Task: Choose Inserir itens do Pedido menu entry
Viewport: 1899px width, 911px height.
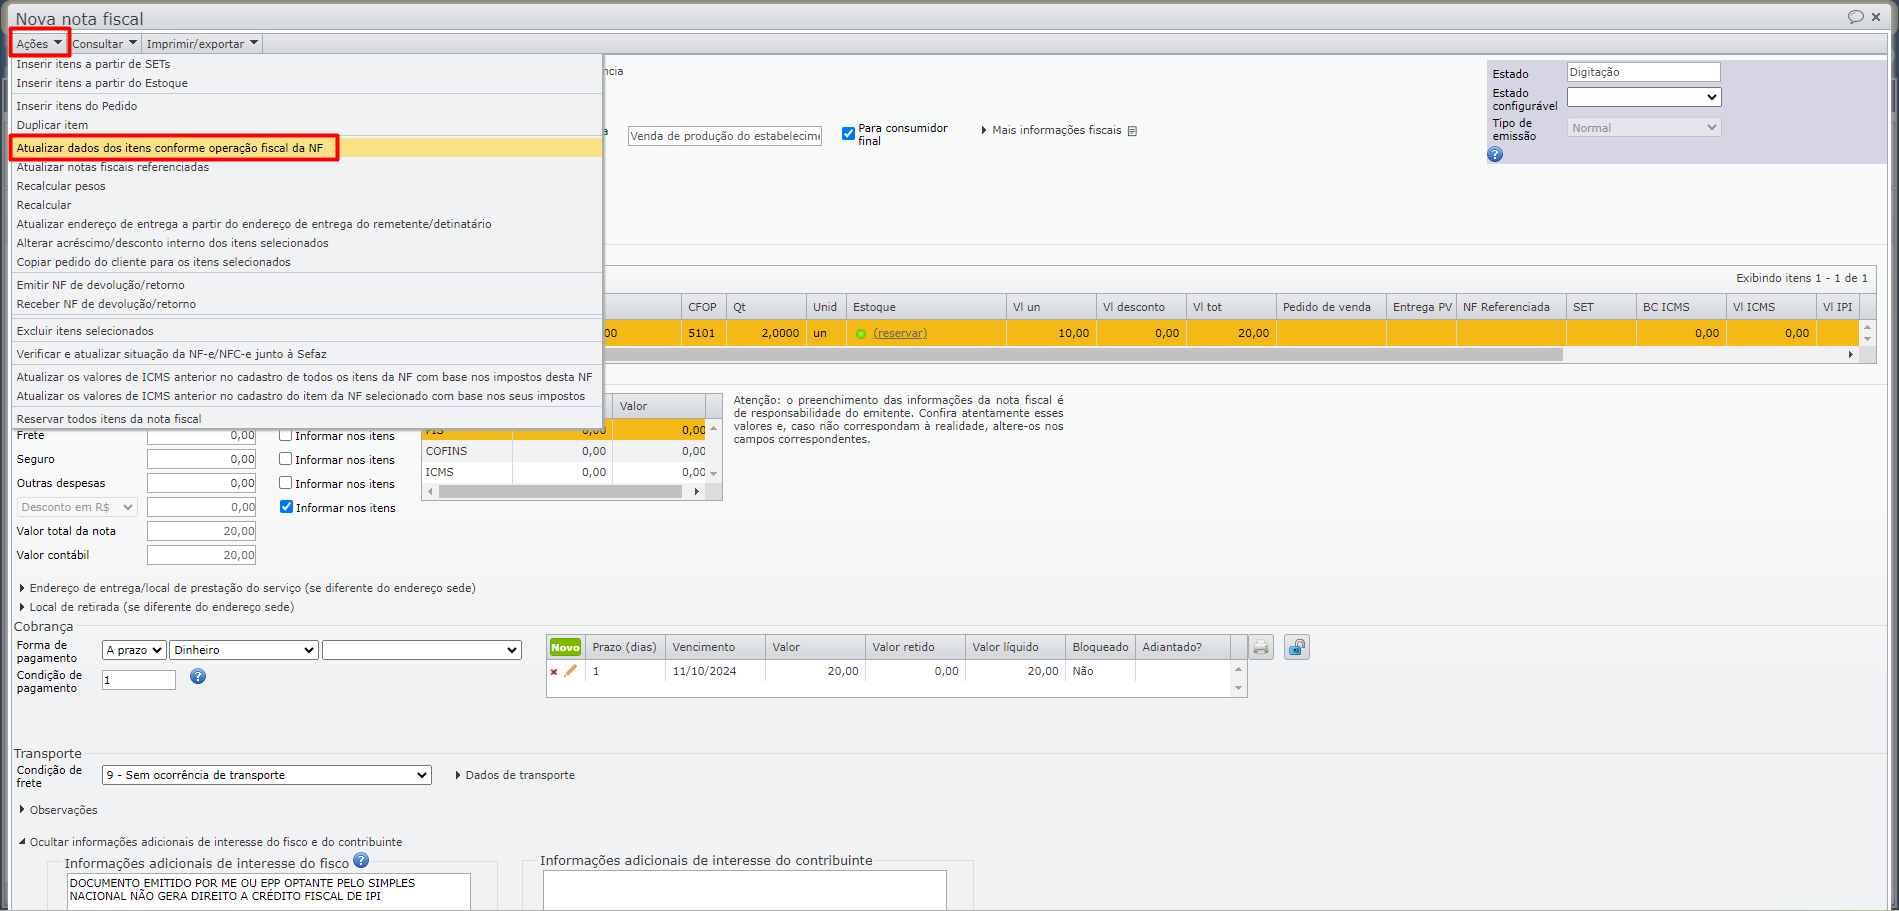Action: (306, 106)
